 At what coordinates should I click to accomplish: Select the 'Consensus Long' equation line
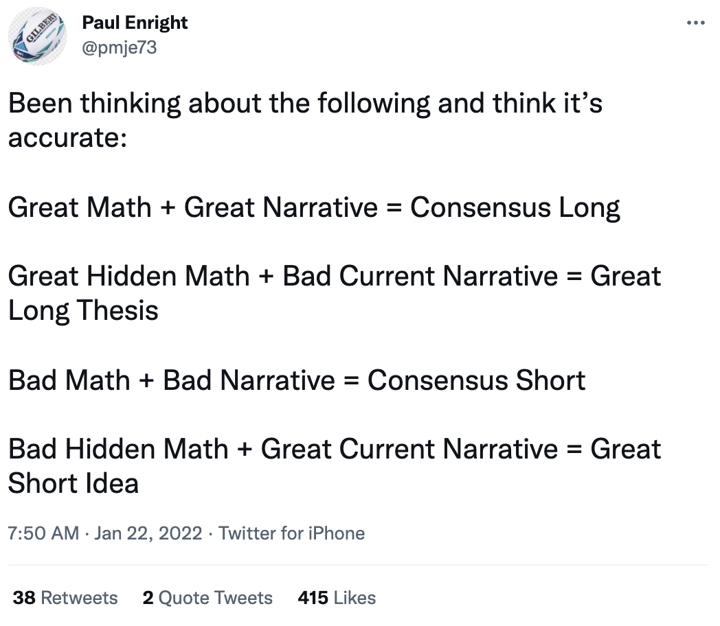click(x=314, y=208)
